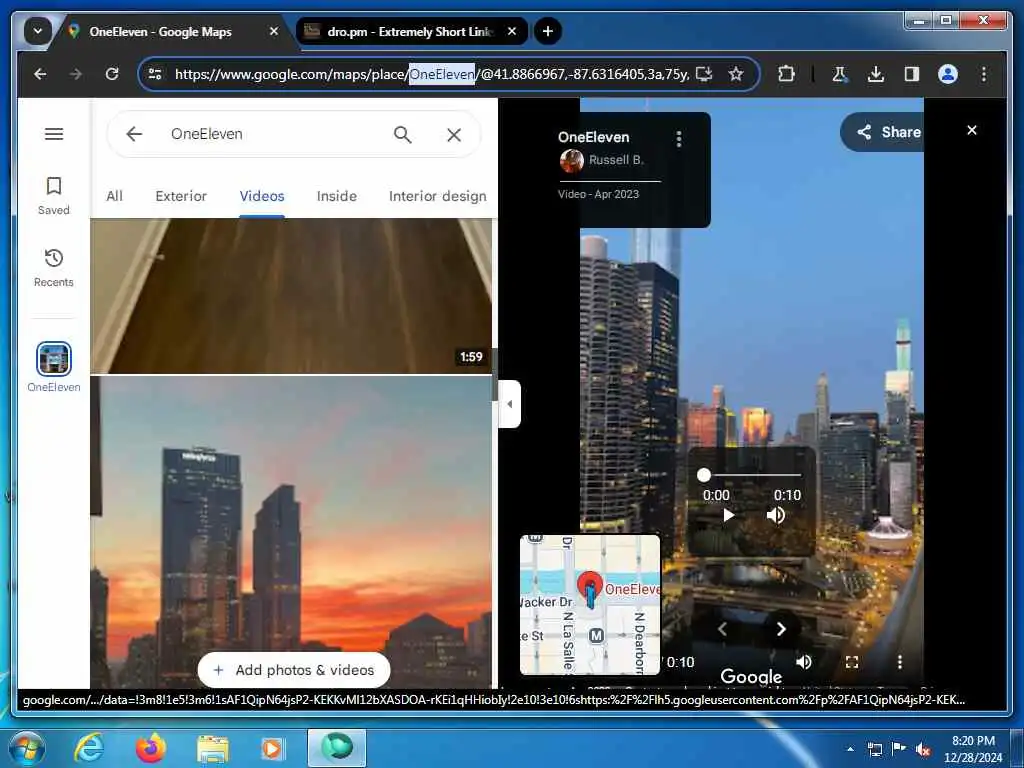Mute volume in overlay controls

coord(775,515)
